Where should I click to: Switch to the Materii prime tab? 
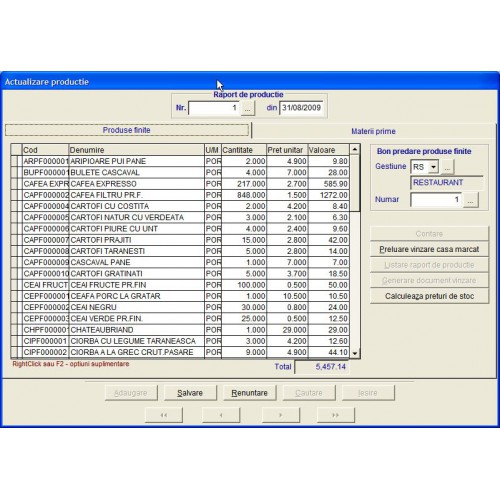click(373, 131)
